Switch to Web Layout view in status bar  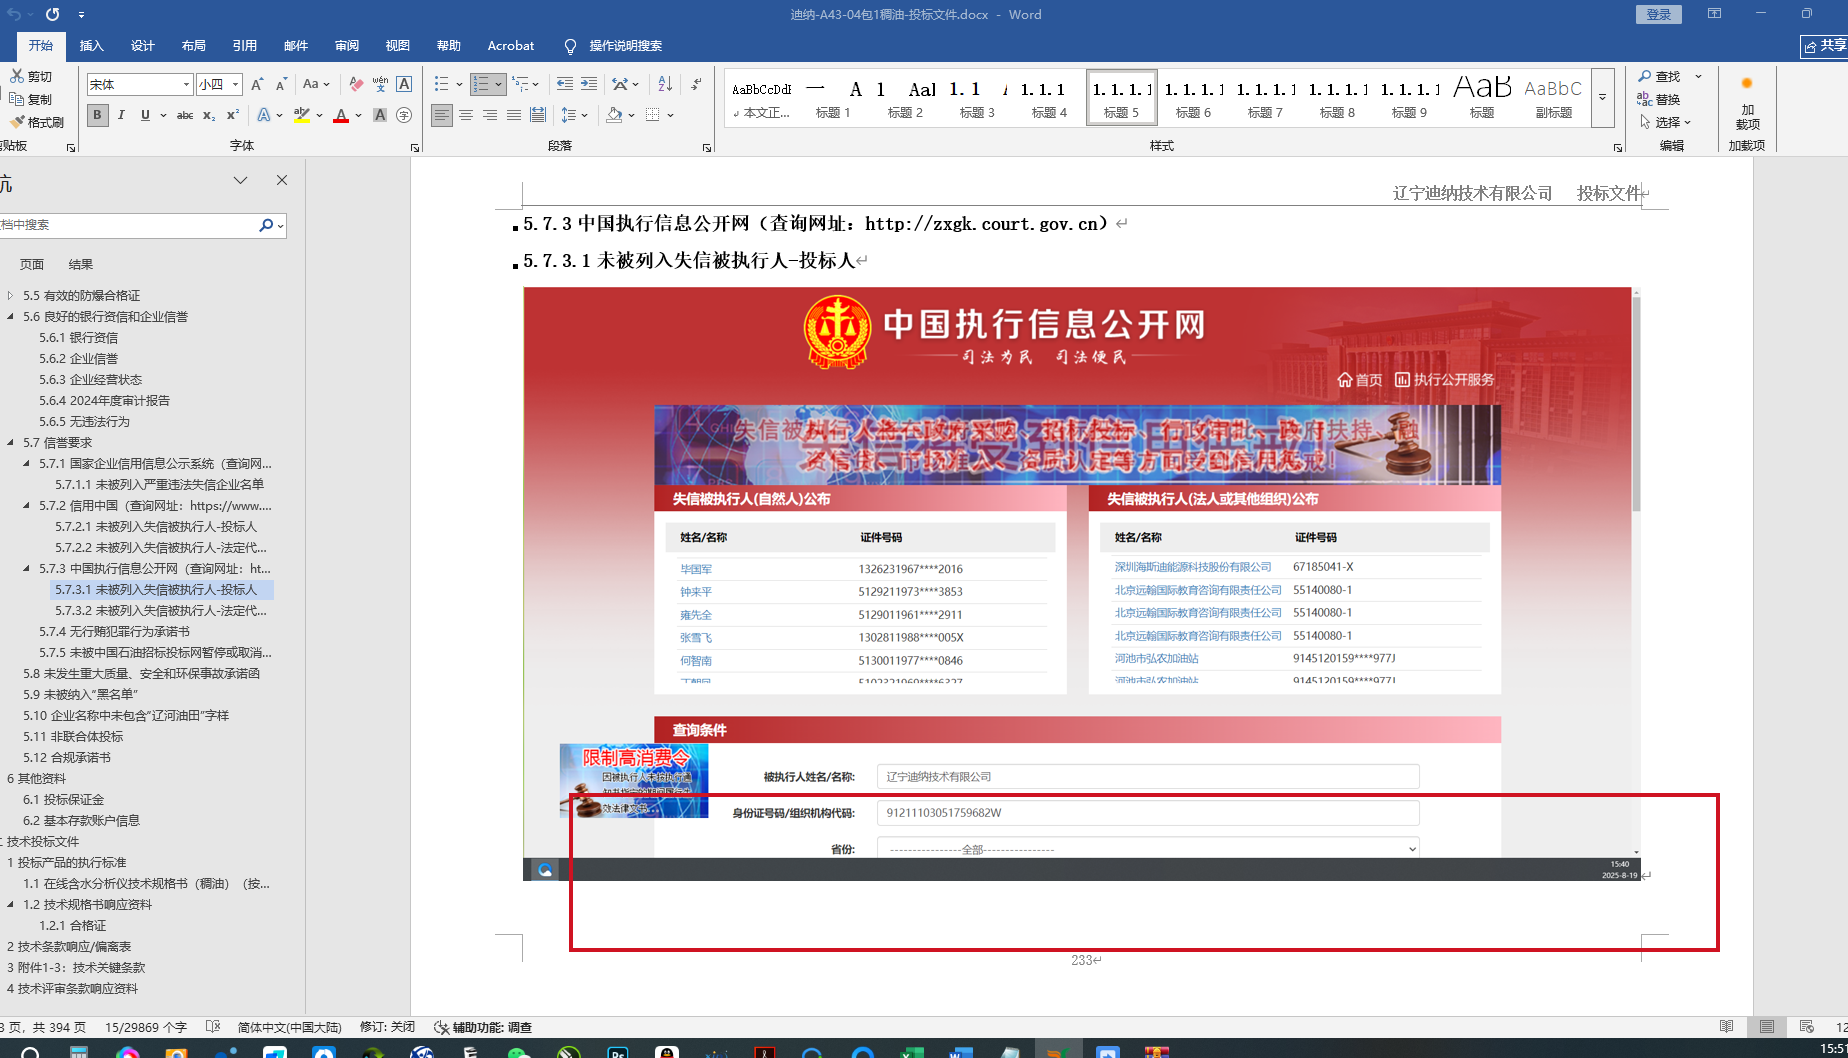pyautogui.click(x=1807, y=1027)
